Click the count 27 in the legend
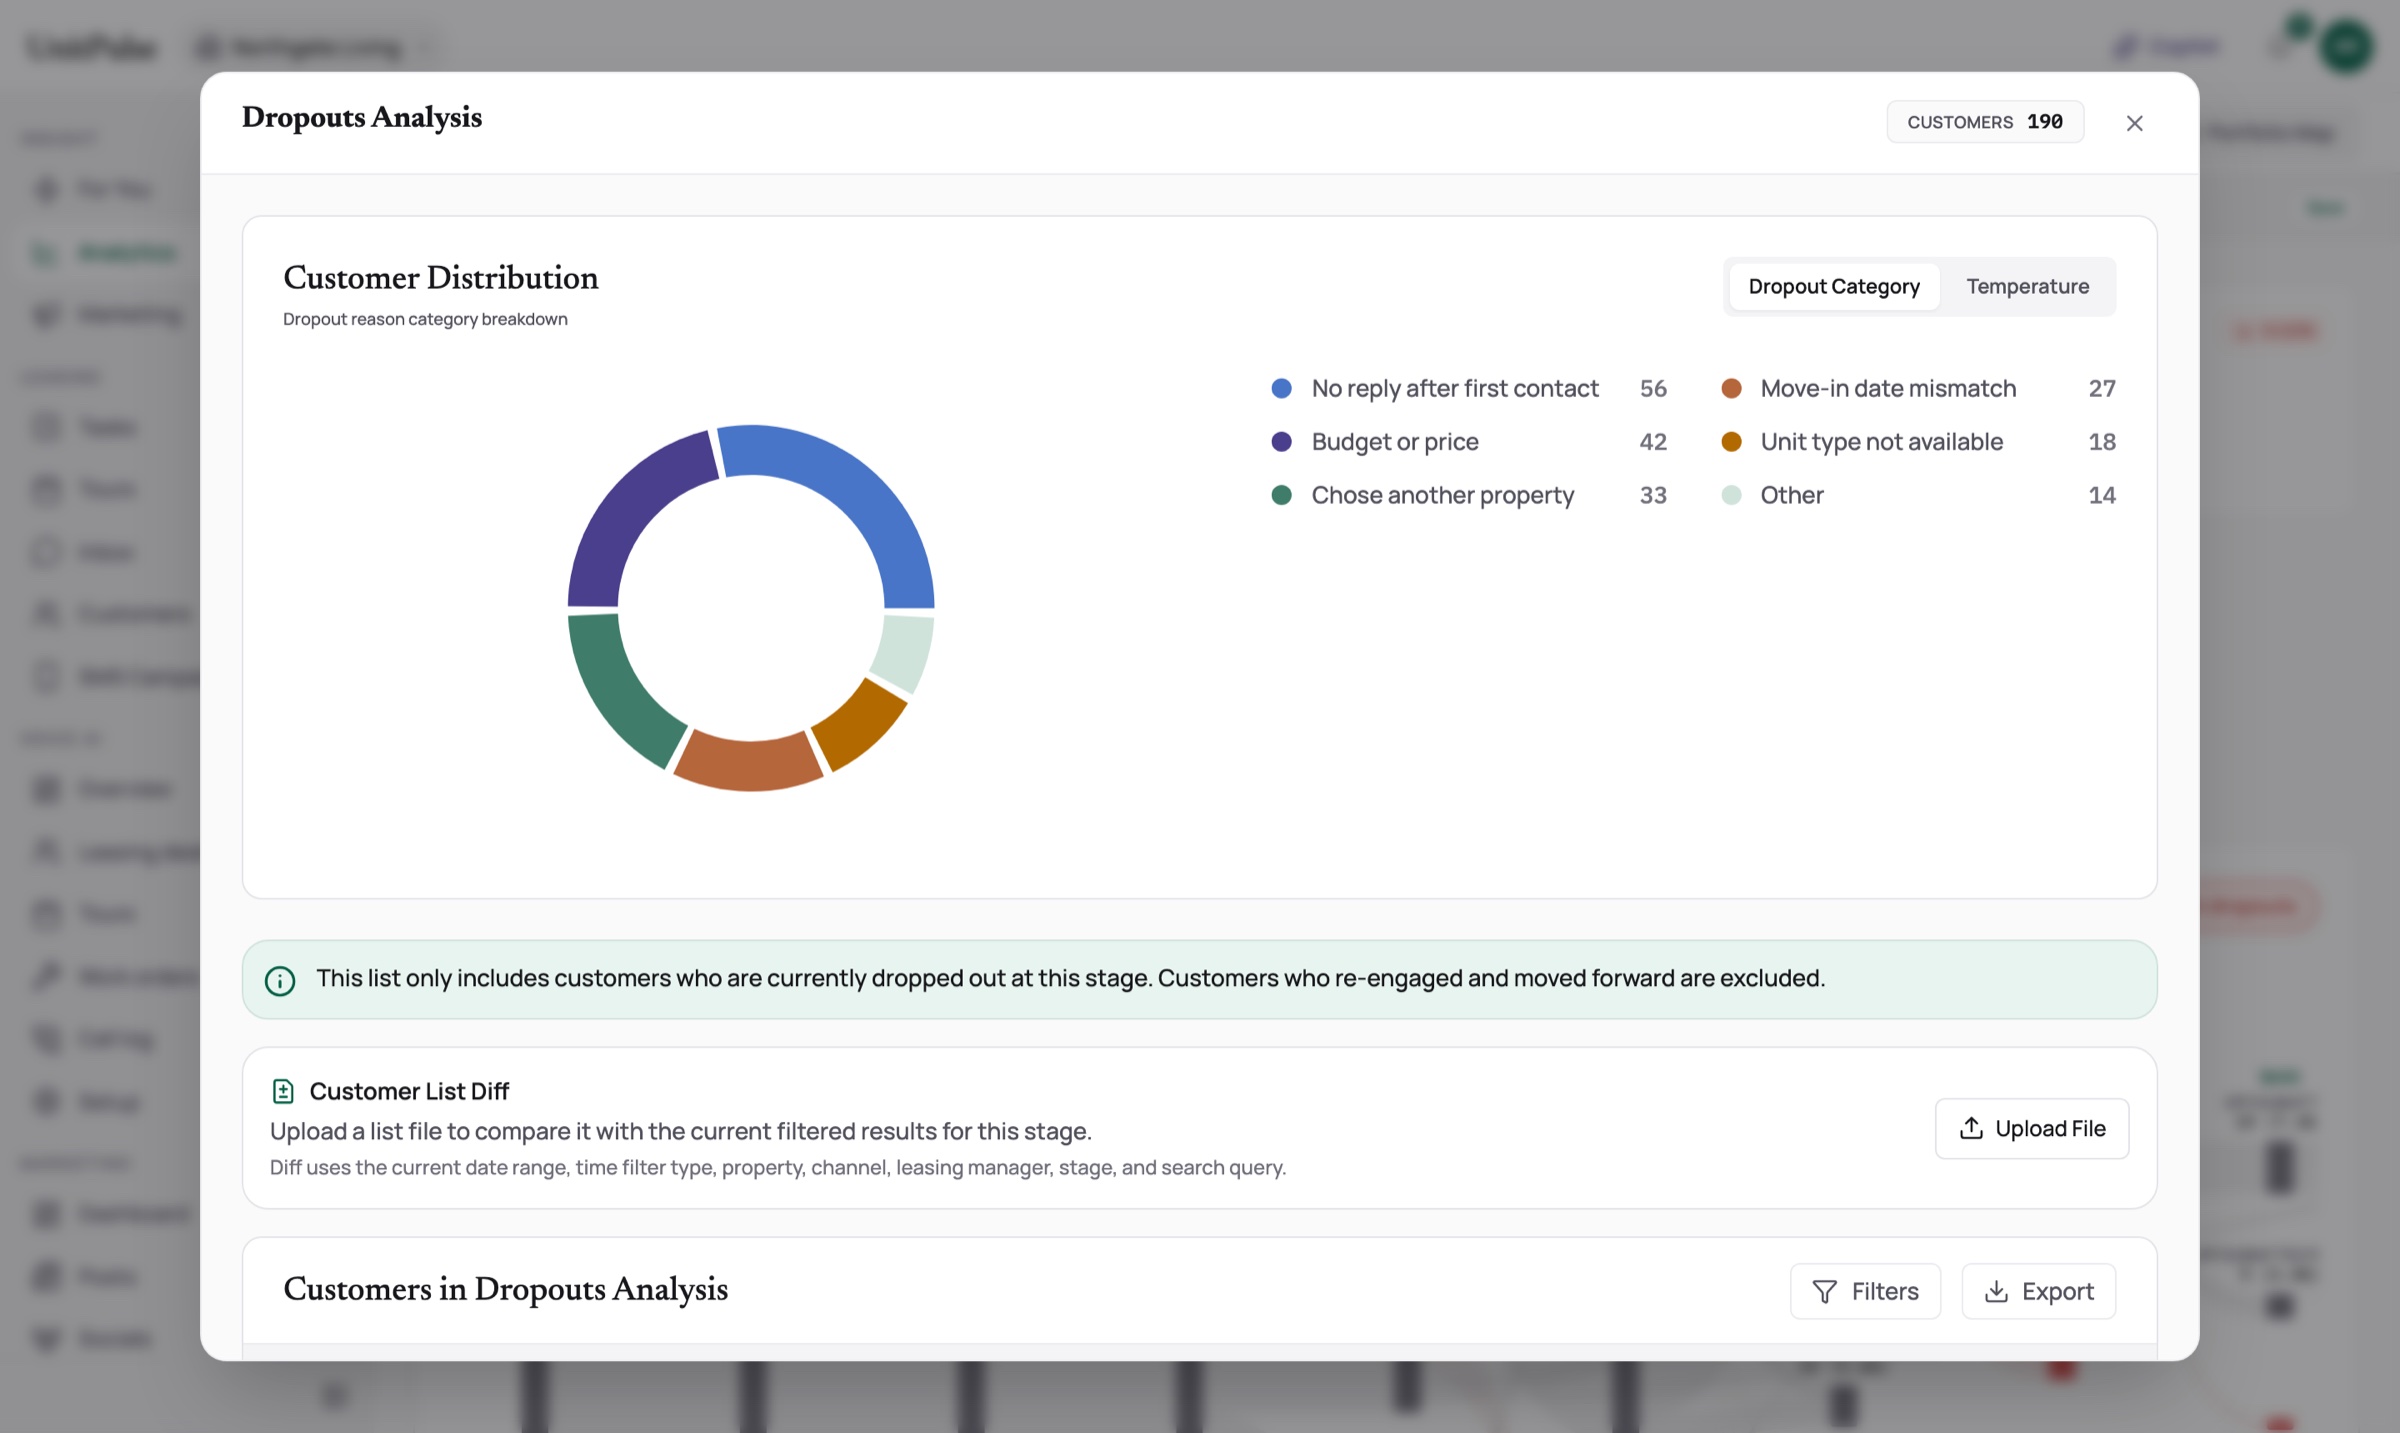 coord(2102,388)
